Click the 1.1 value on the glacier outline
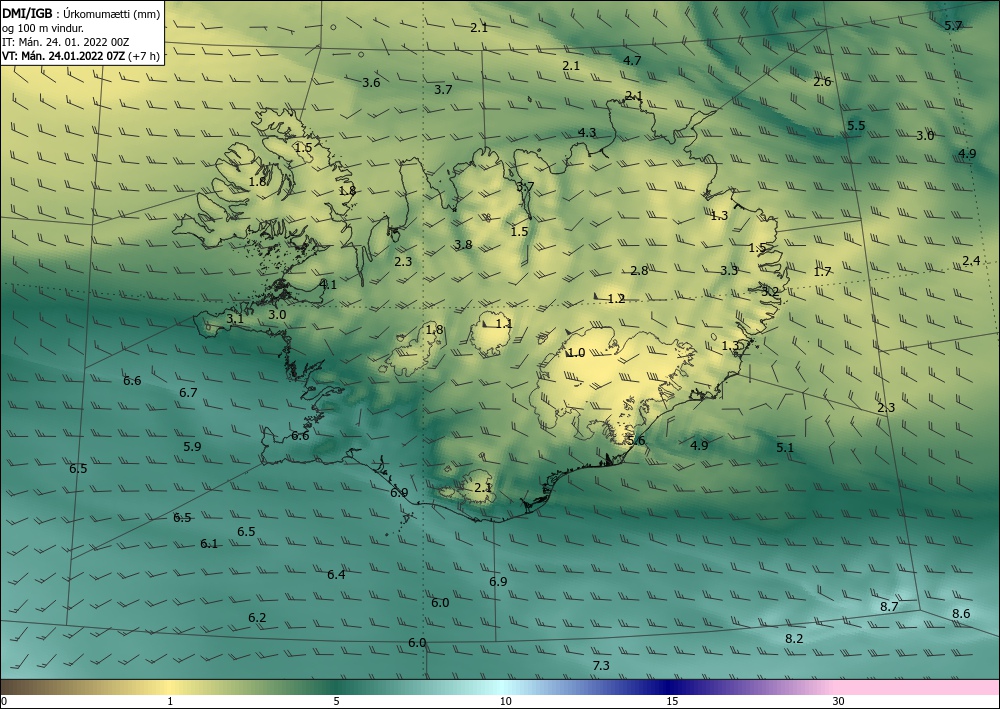The height and width of the screenshot is (709, 1000). tap(504, 324)
